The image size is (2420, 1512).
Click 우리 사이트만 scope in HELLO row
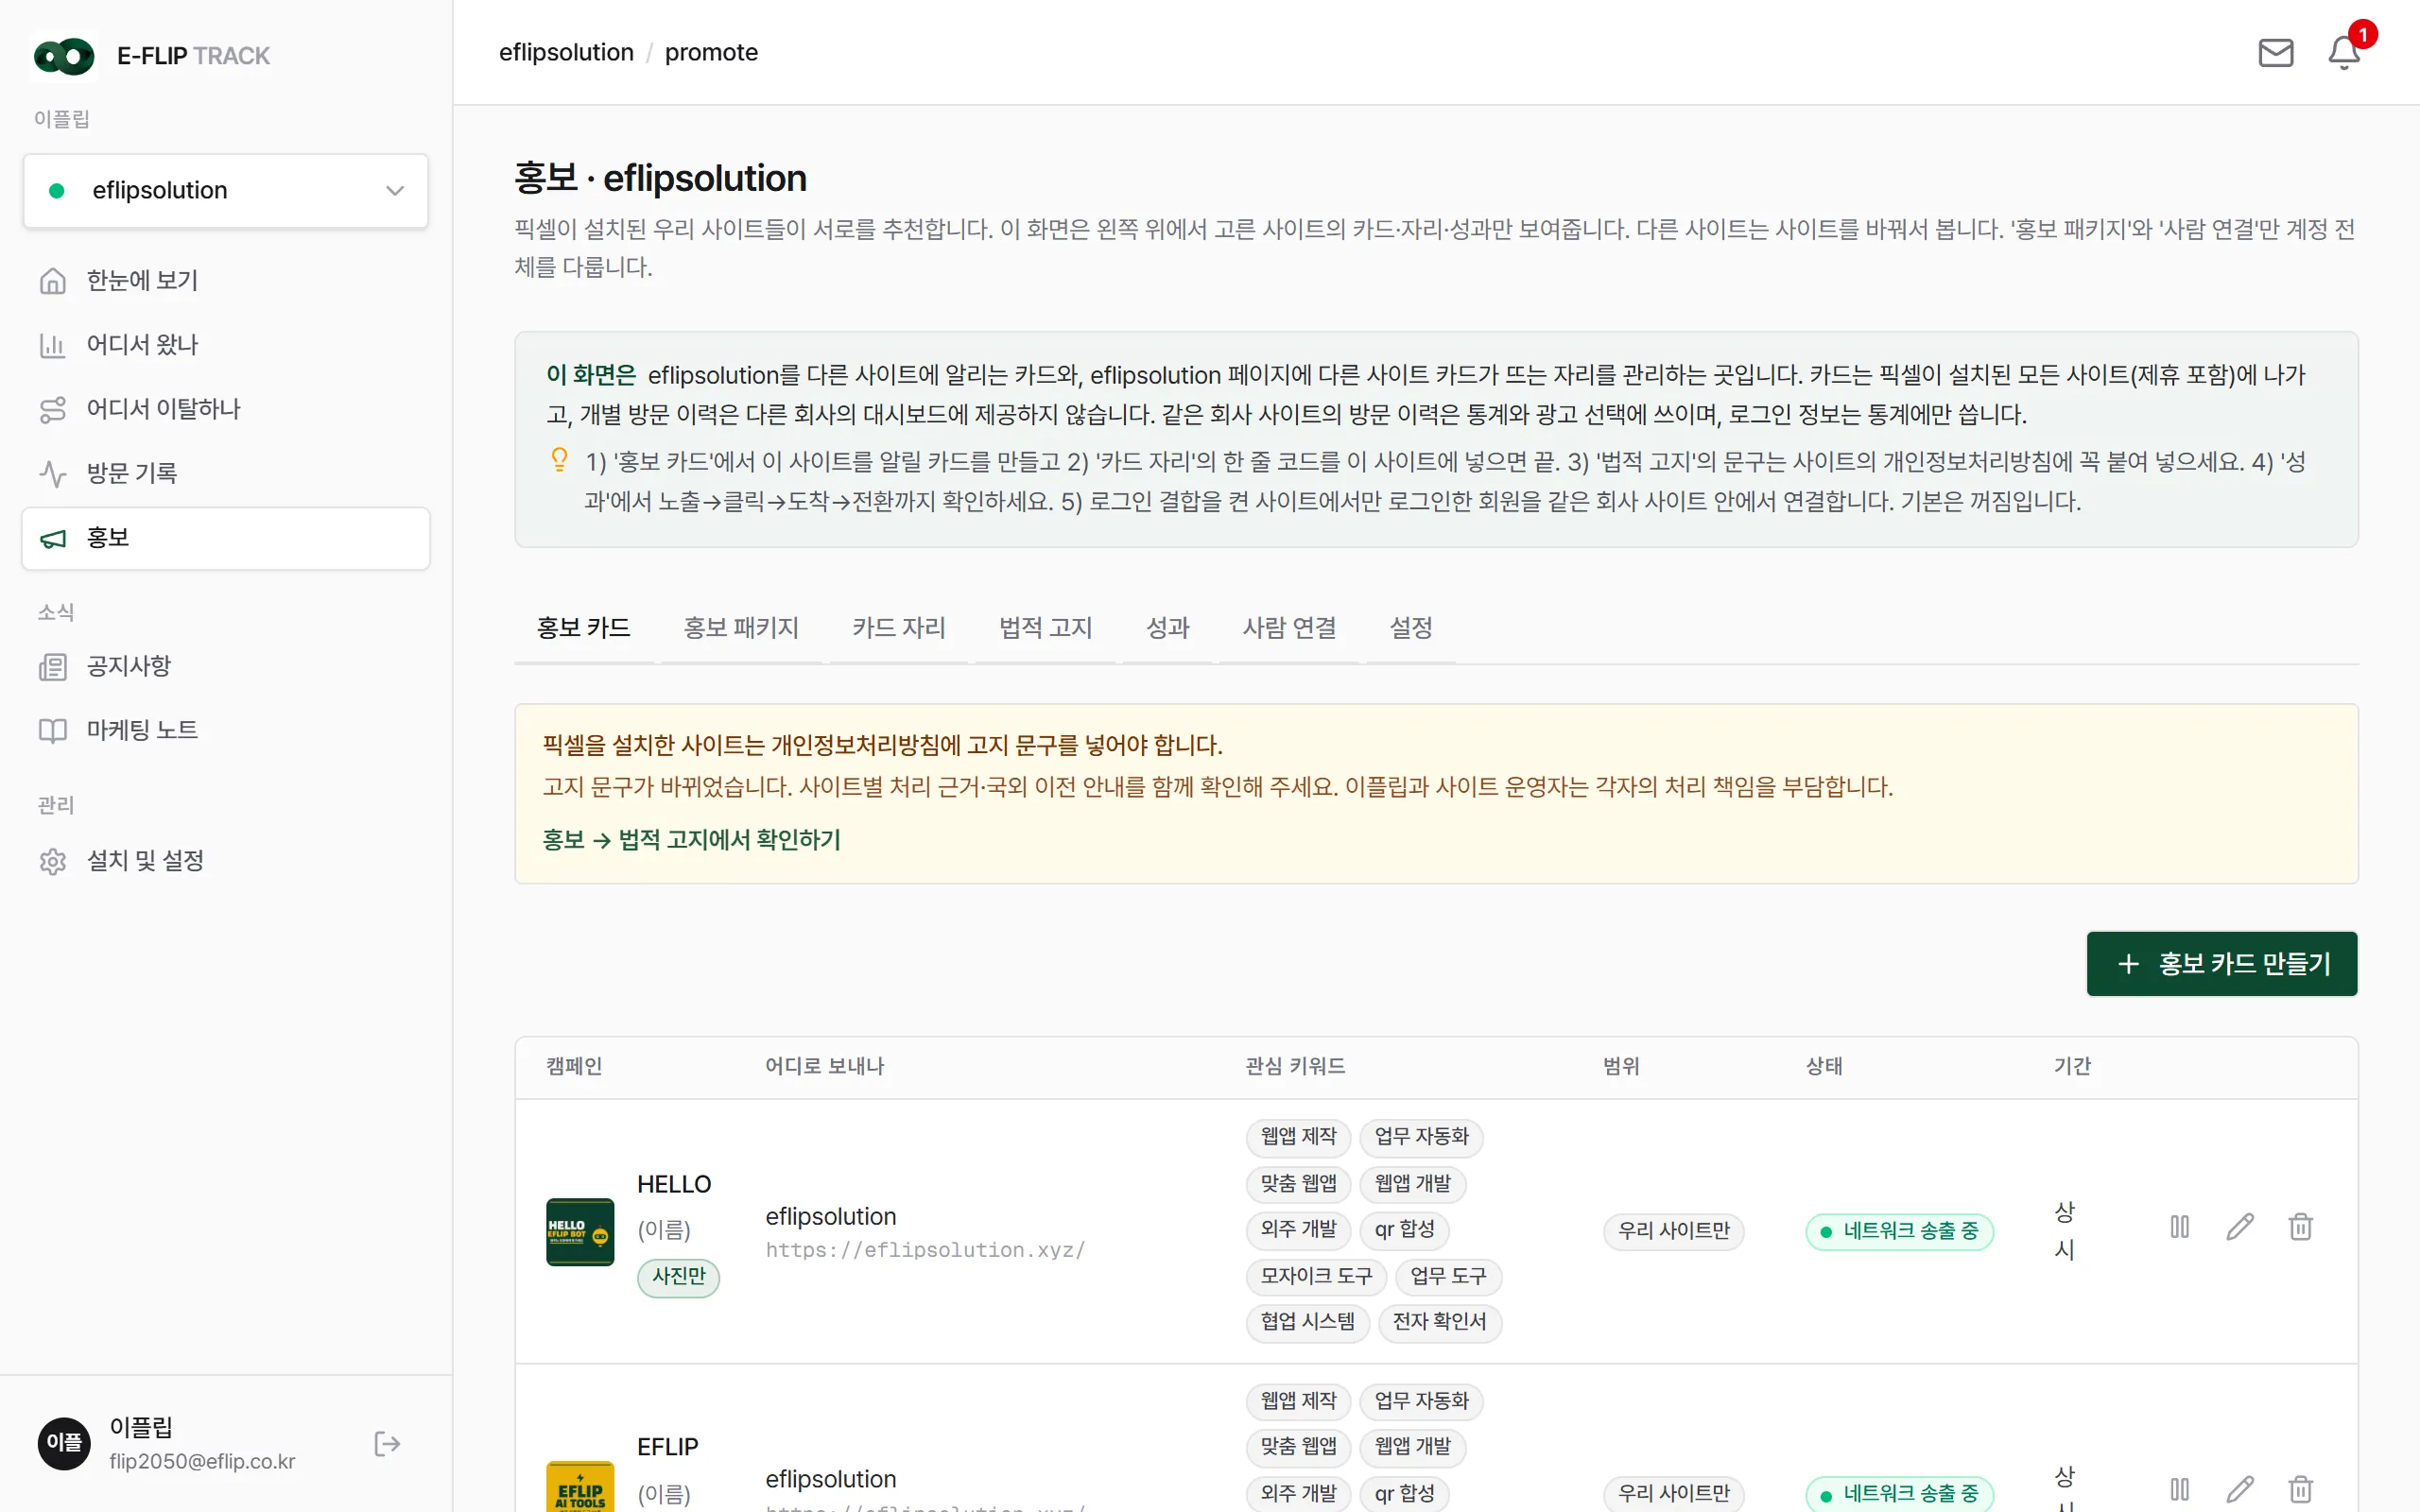pyautogui.click(x=1674, y=1231)
